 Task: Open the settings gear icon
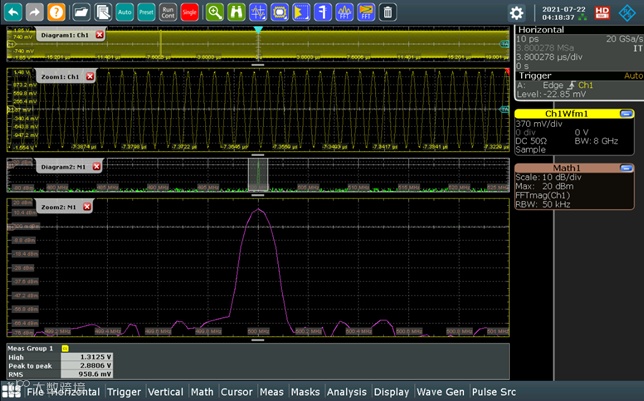[x=516, y=13]
